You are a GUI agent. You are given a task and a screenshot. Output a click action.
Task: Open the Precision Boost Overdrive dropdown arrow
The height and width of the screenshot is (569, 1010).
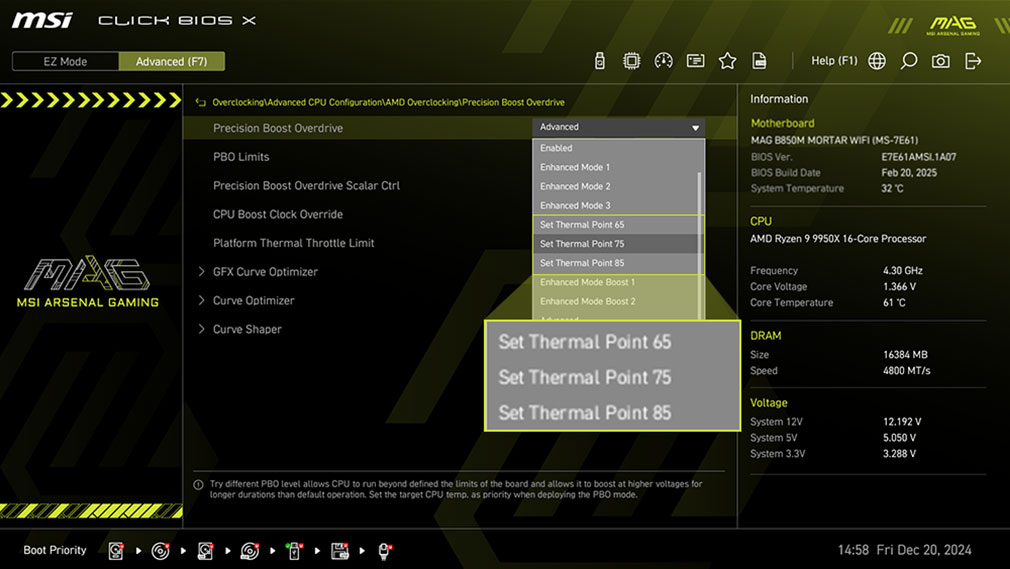click(x=695, y=128)
